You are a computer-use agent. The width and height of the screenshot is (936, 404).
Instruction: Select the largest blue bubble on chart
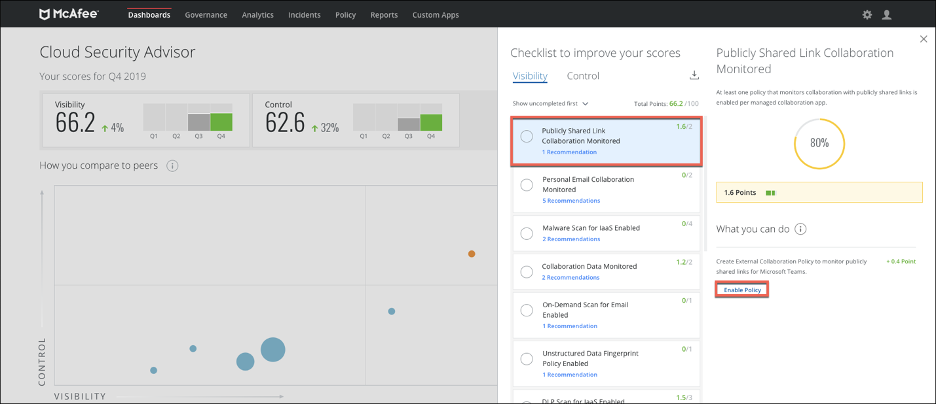pyautogui.click(x=273, y=350)
